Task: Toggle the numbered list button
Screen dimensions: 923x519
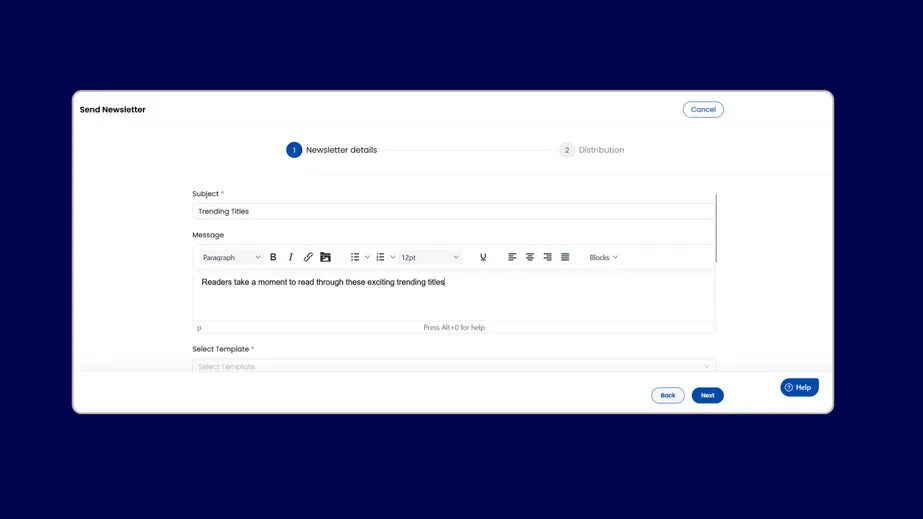Action: click(x=380, y=257)
